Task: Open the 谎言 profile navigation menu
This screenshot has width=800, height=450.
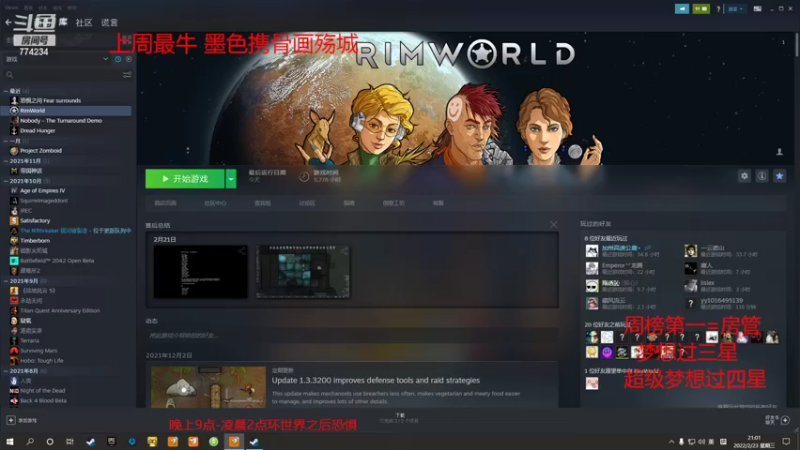Action: click(x=109, y=22)
